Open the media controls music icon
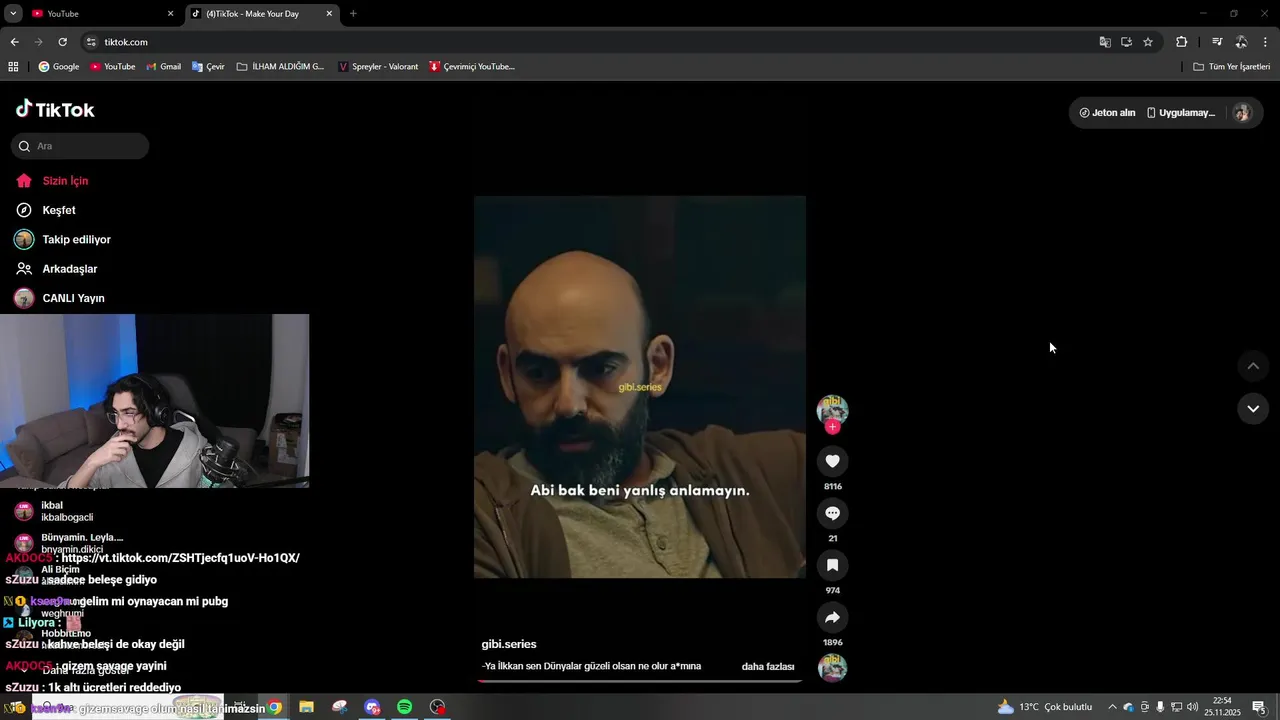Screen dimensions: 1280x720 (x=1217, y=42)
